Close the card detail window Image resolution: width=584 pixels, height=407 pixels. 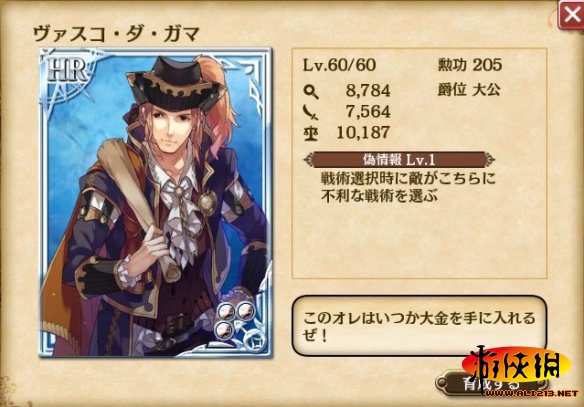tap(571, 15)
